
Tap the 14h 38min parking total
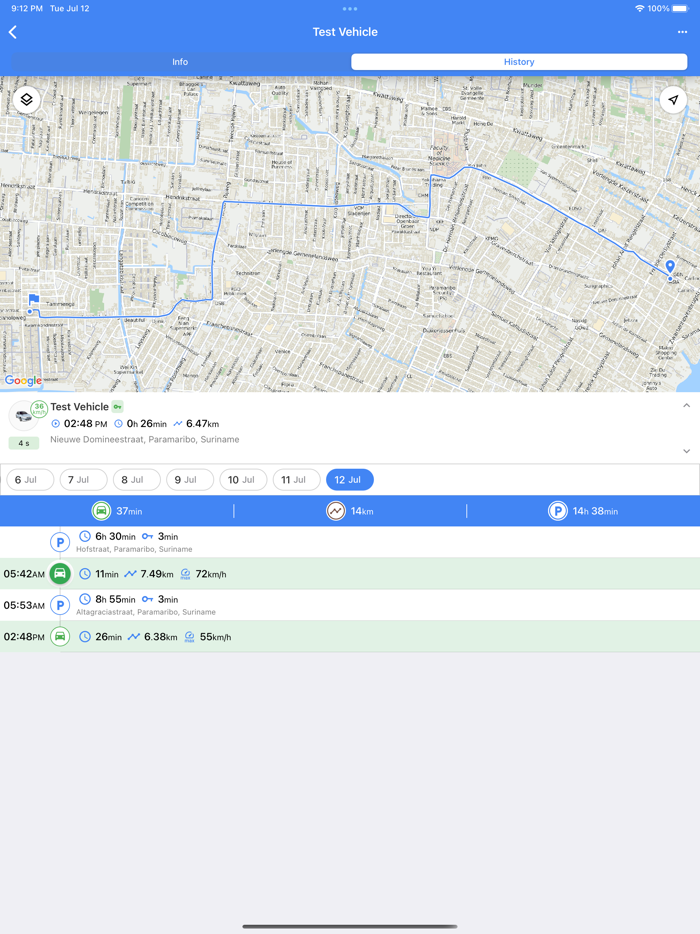click(595, 511)
